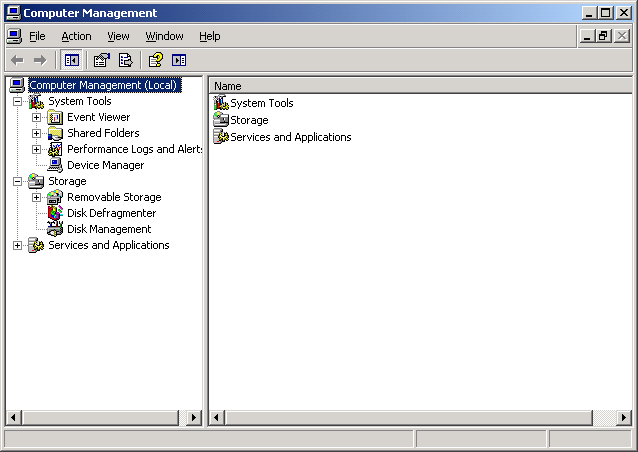The width and height of the screenshot is (638, 452).
Task: Open the Window menu
Action: point(164,36)
